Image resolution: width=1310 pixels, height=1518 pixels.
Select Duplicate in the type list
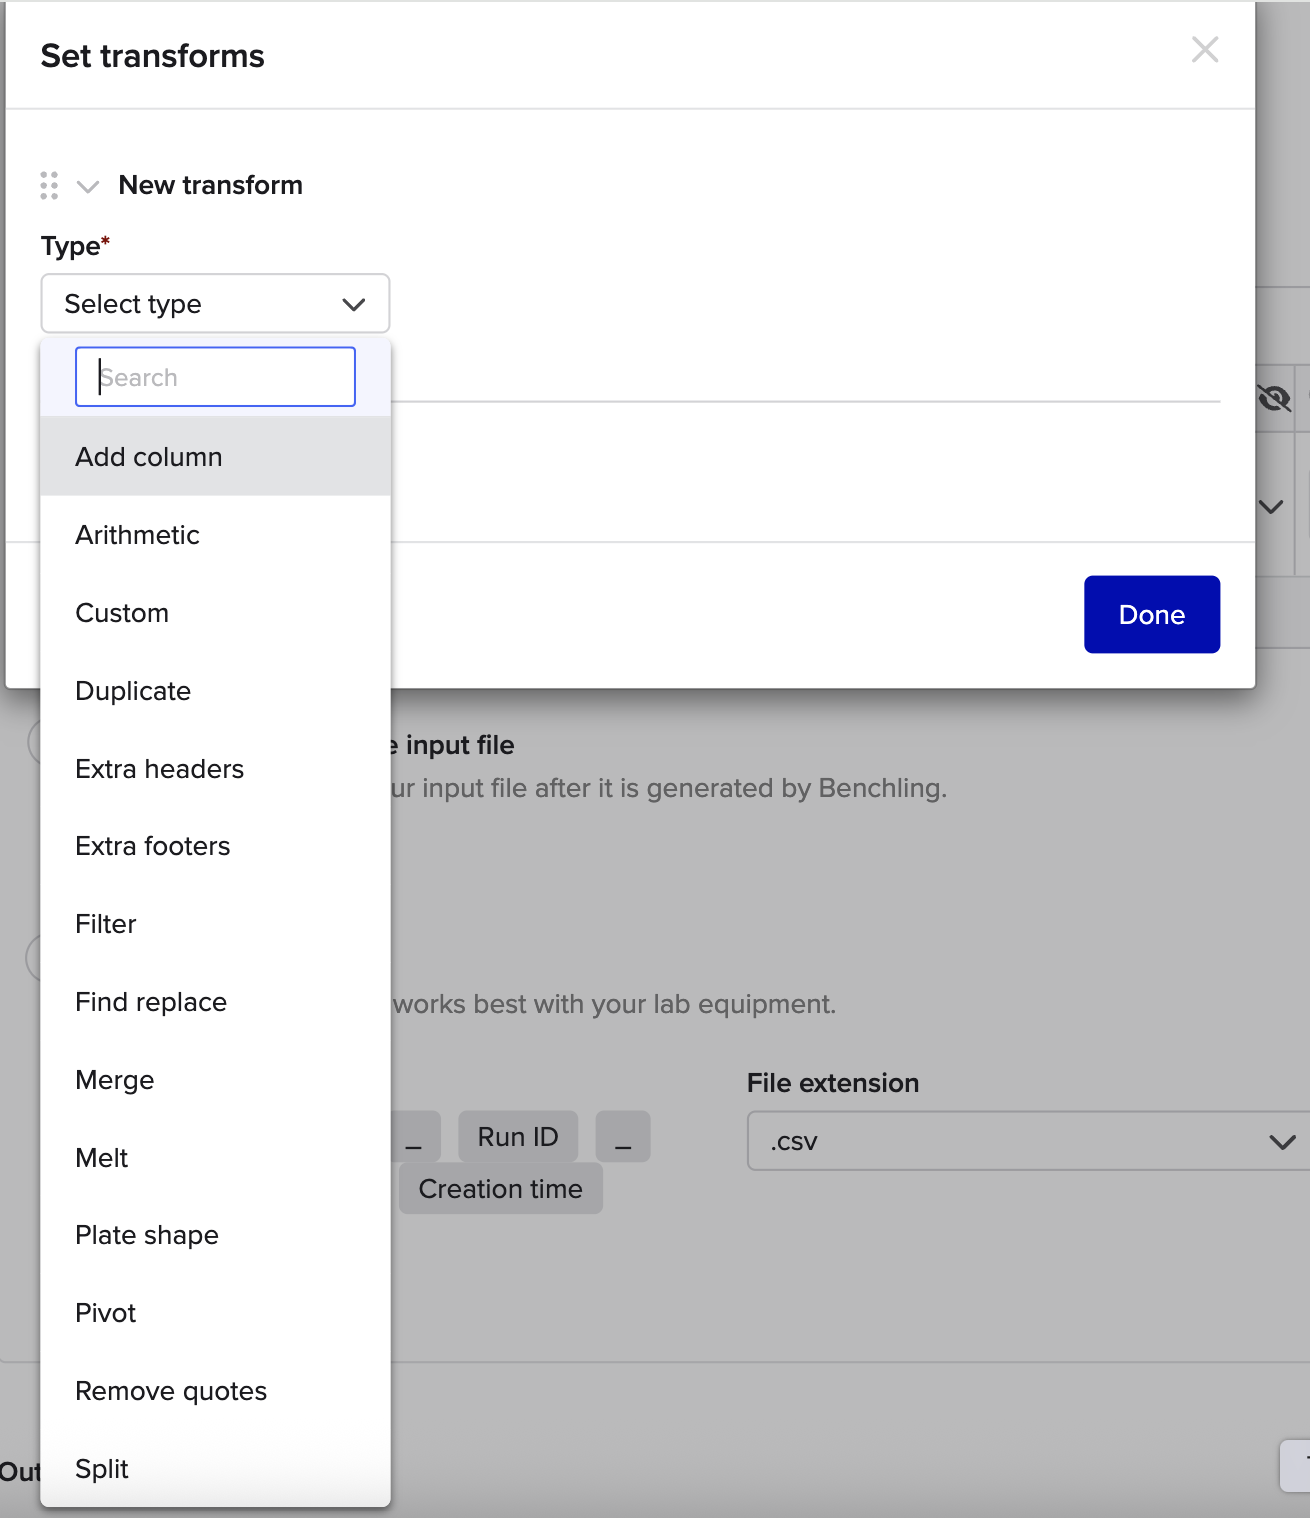[x=133, y=691]
